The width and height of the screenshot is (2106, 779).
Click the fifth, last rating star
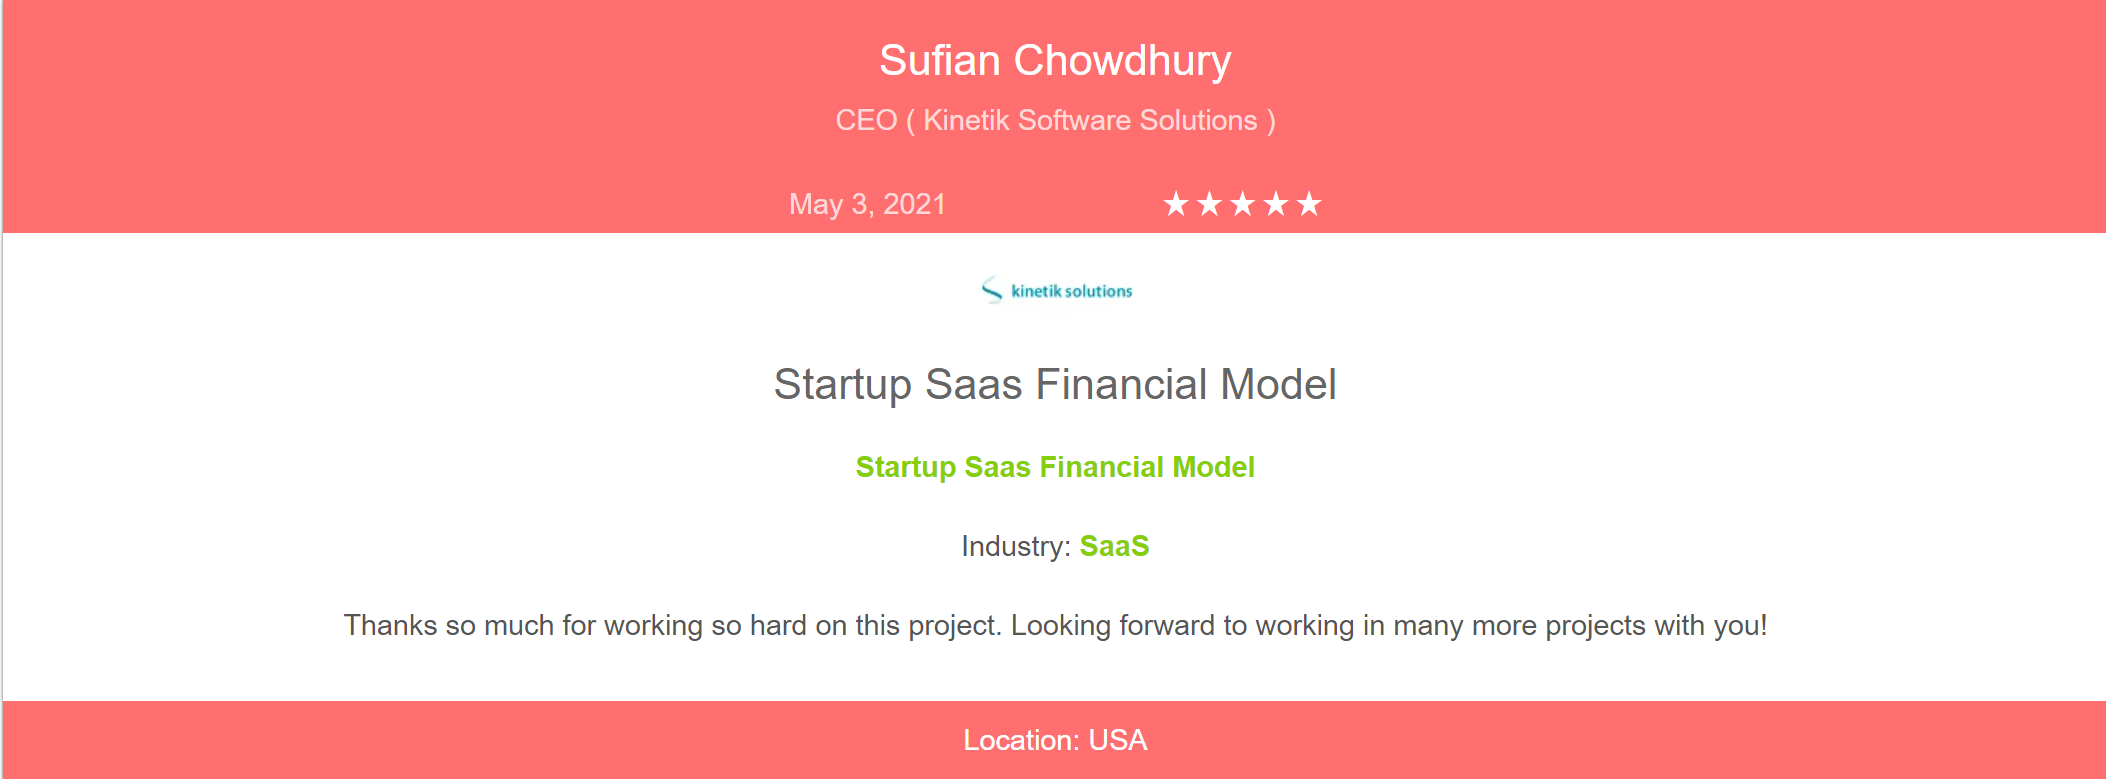1308,204
